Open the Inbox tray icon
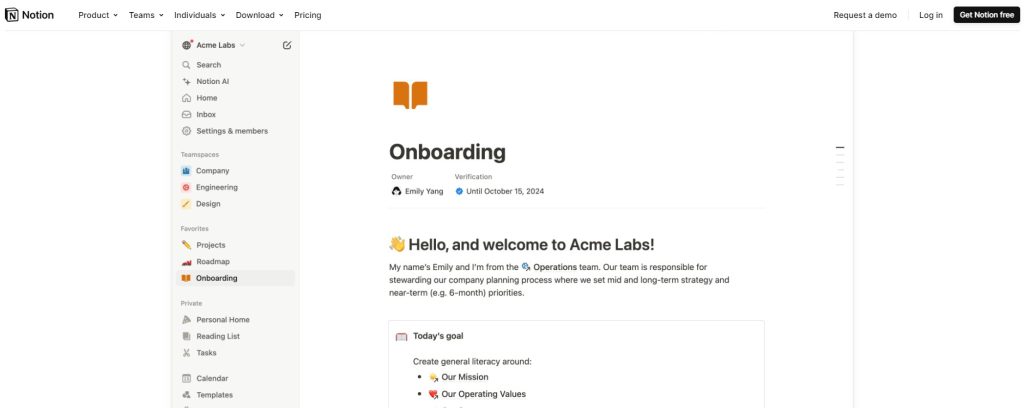1024x408 pixels. tap(186, 114)
